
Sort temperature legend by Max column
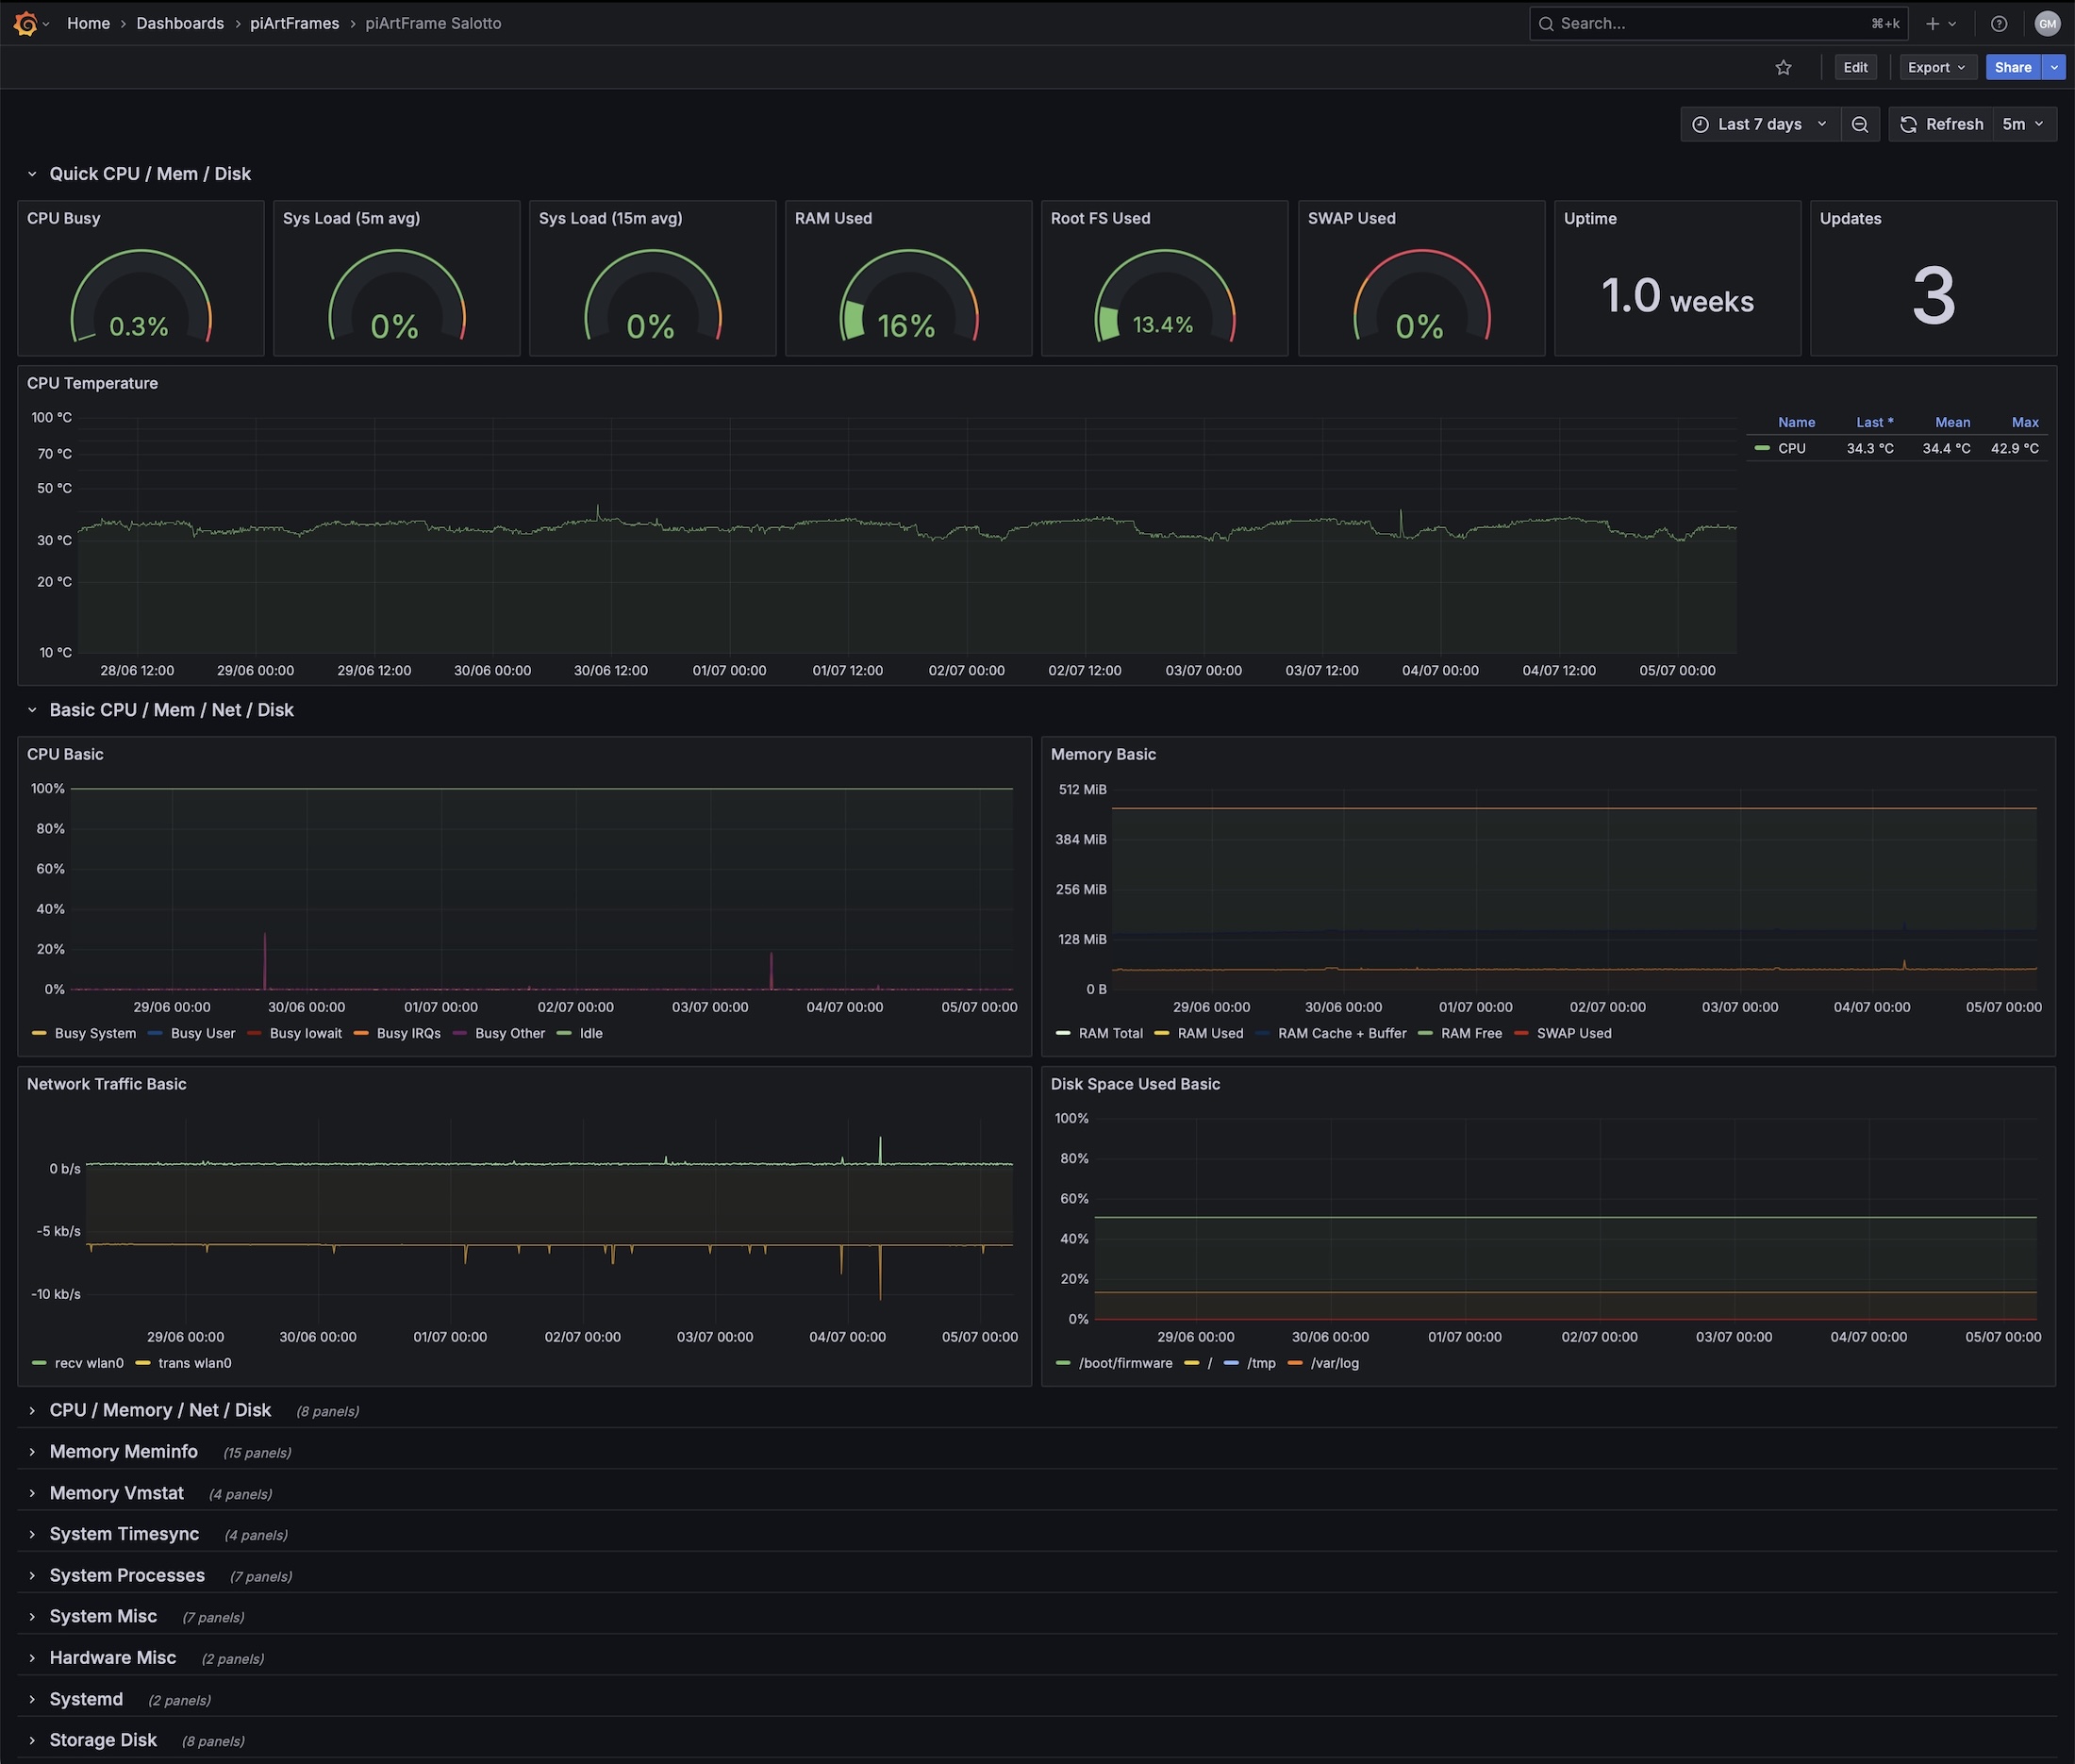(x=2025, y=422)
